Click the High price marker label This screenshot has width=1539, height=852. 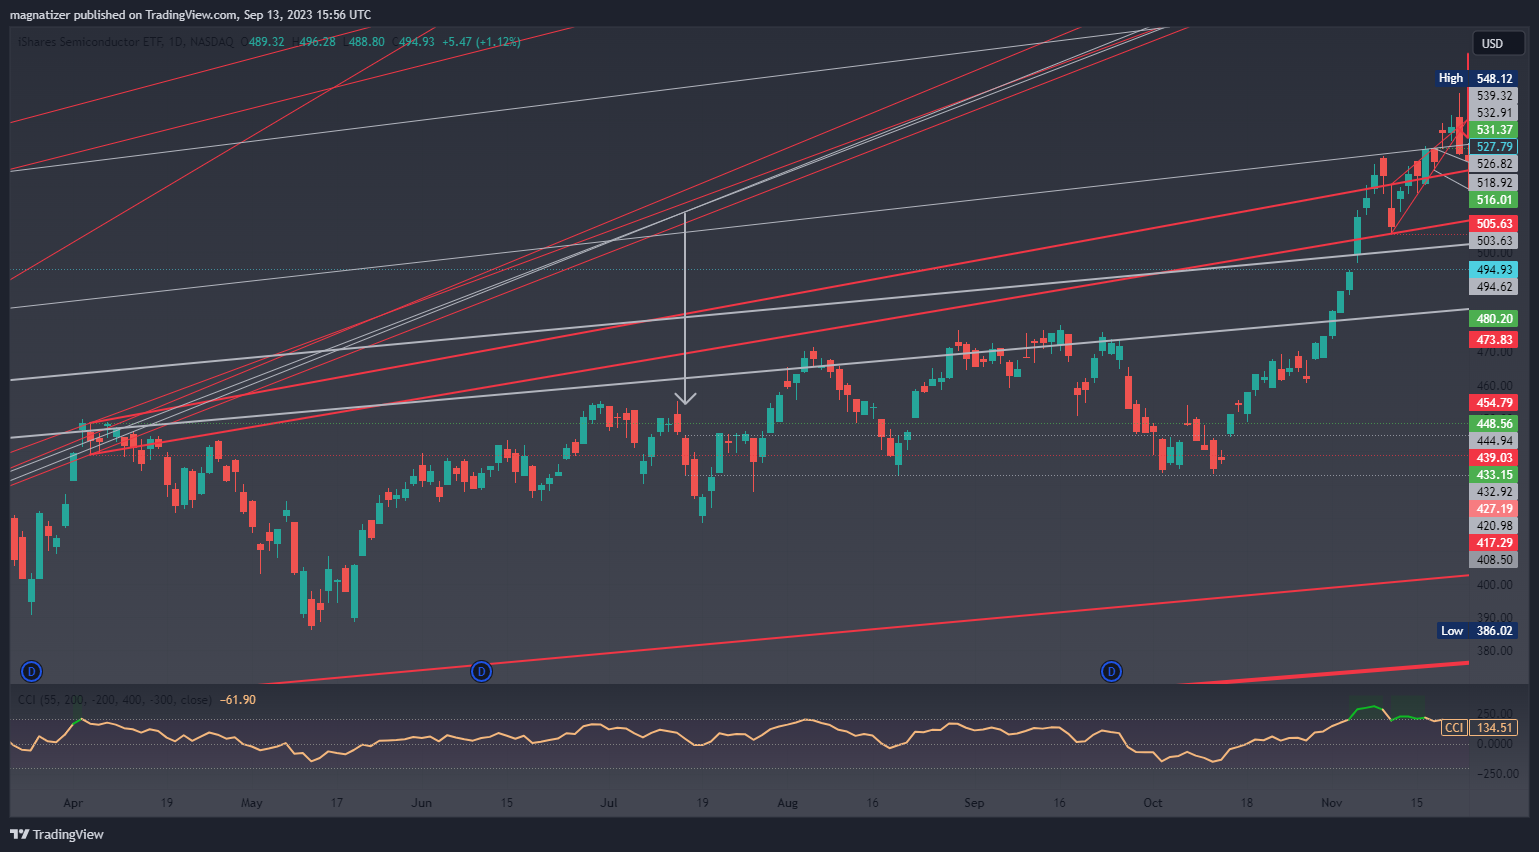(x=1450, y=78)
